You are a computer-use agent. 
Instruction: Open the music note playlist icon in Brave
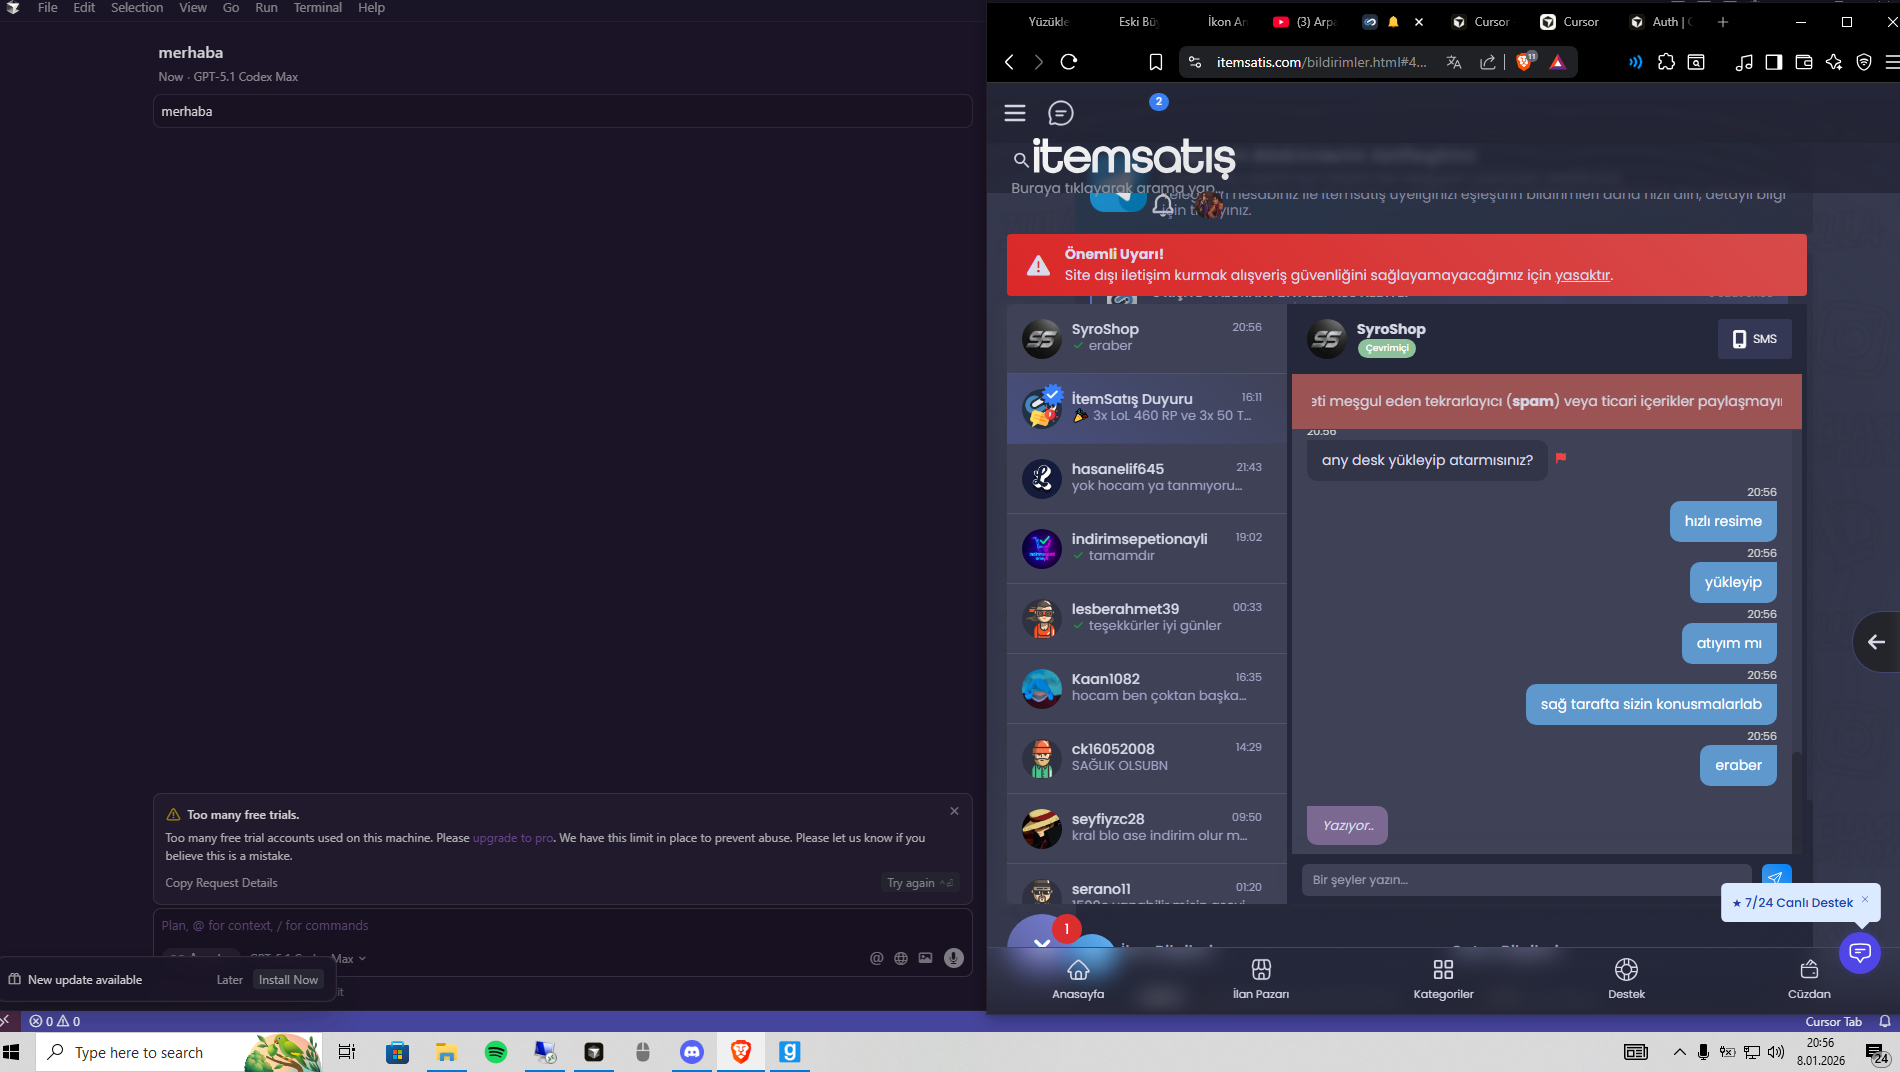click(1744, 62)
